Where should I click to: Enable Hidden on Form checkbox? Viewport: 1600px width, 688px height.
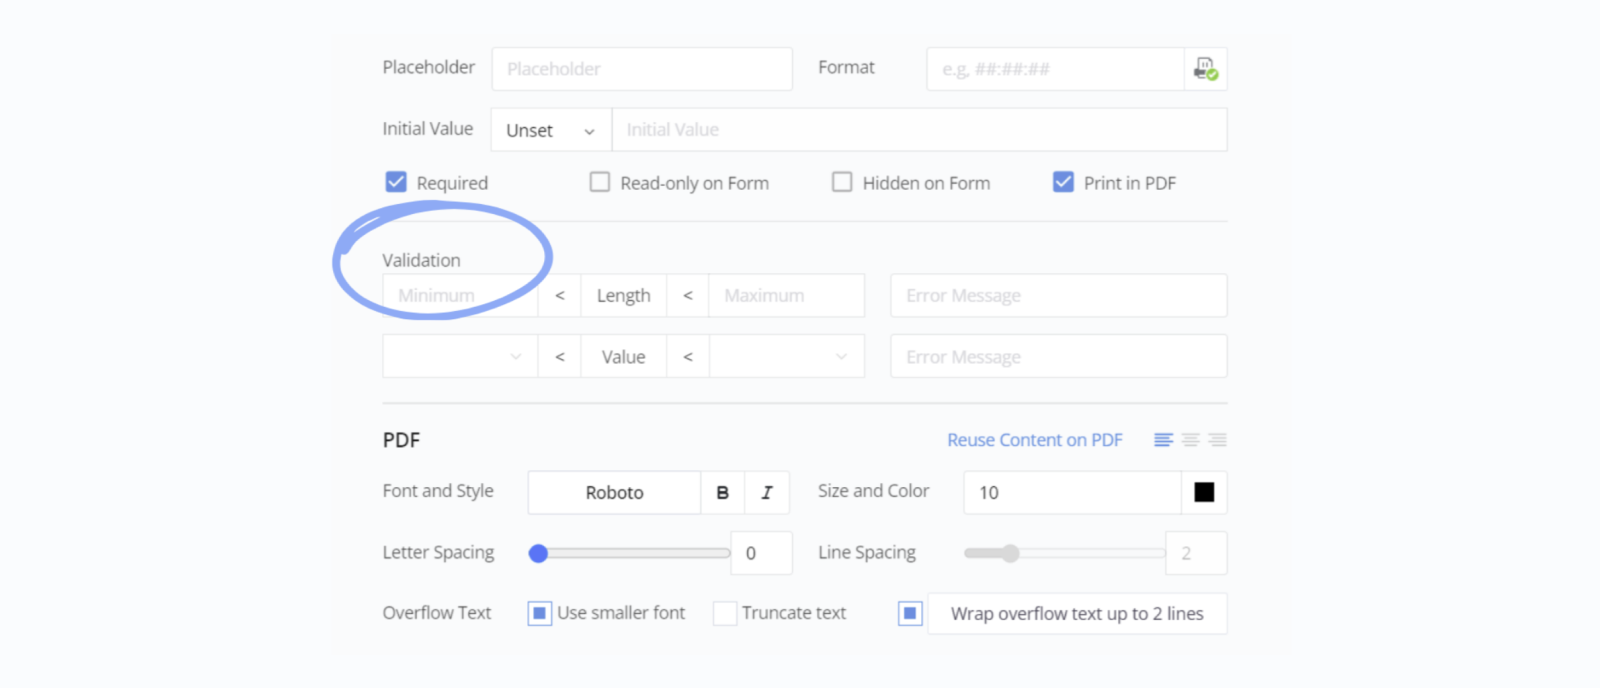[x=843, y=182]
